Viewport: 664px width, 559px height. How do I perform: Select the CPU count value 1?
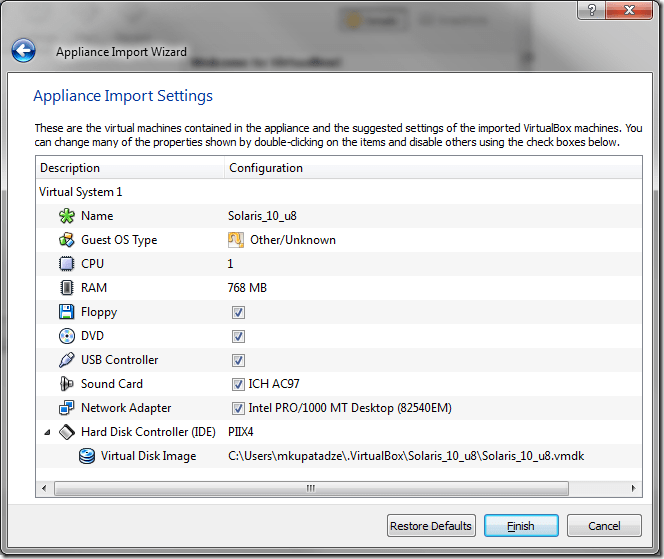[230, 264]
